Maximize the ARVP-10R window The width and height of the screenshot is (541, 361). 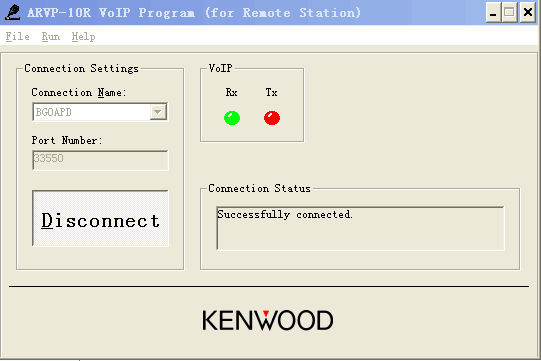point(509,13)
